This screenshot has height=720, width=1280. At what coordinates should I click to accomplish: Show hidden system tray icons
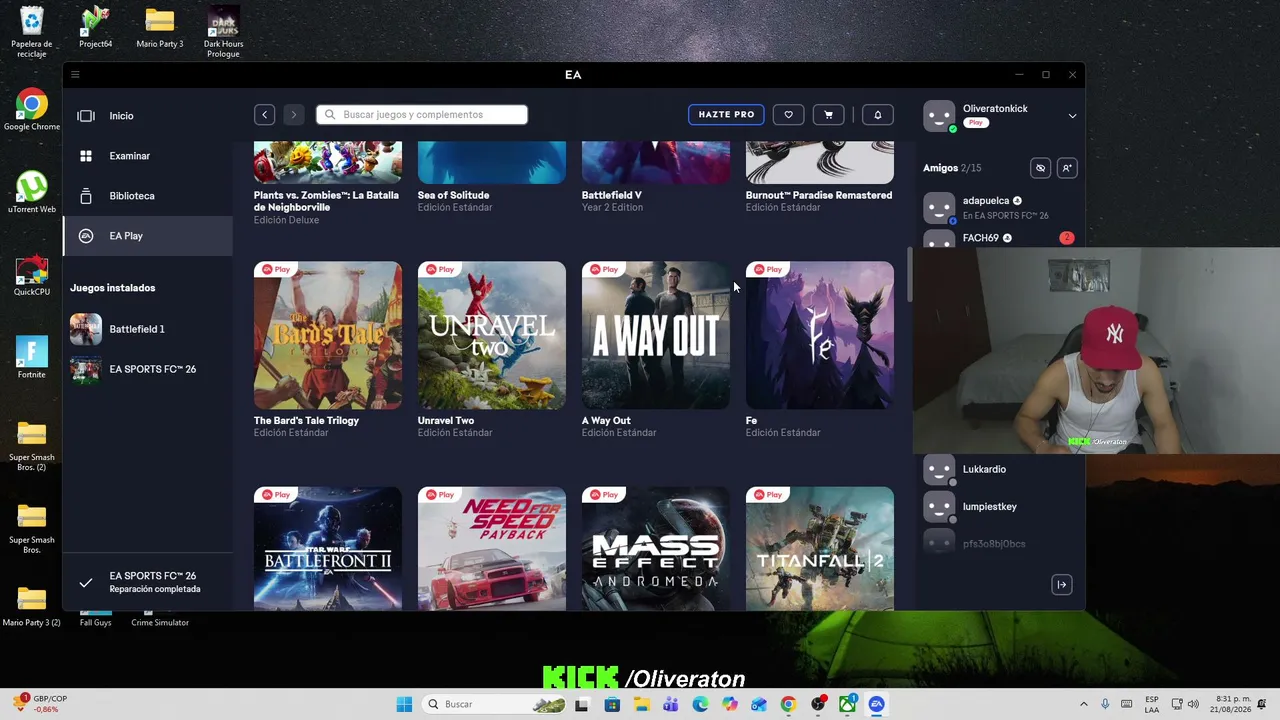pyautogui.click(x=1084, y=704)
